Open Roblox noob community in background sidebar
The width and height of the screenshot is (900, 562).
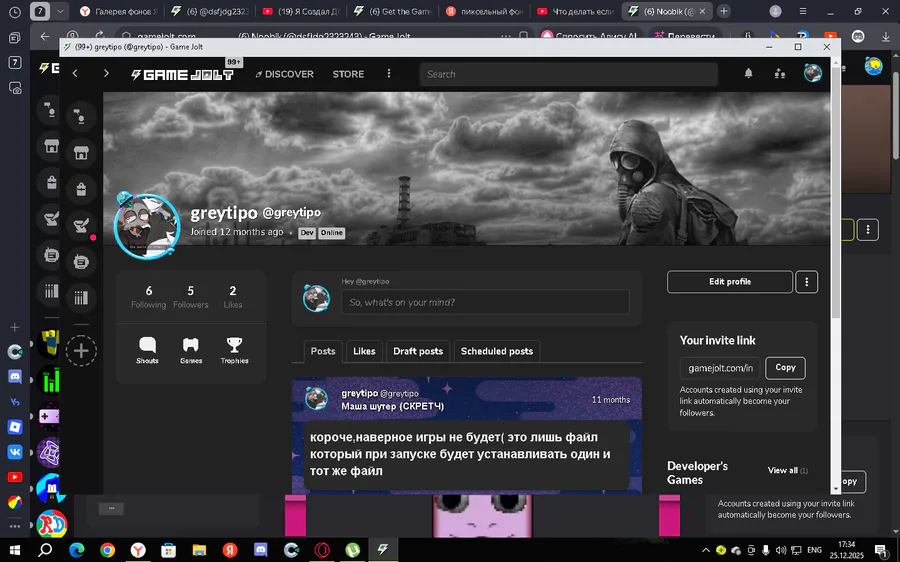click(x=50, y=343)
